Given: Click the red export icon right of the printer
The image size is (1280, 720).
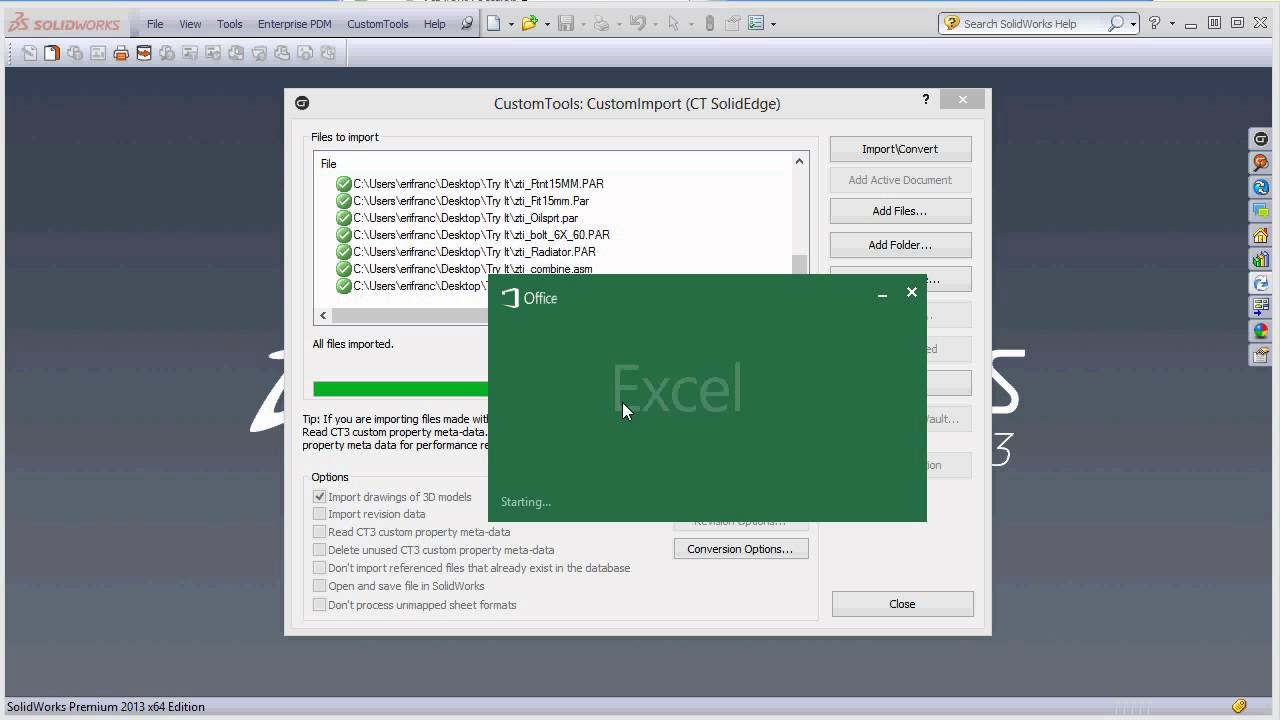Looking at the screenshot, I should (144, 53).
